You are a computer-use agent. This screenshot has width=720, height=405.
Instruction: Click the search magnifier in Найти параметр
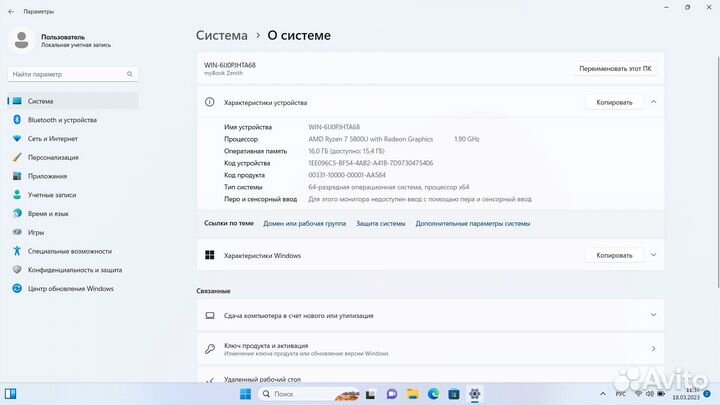[x=129, y=74]
